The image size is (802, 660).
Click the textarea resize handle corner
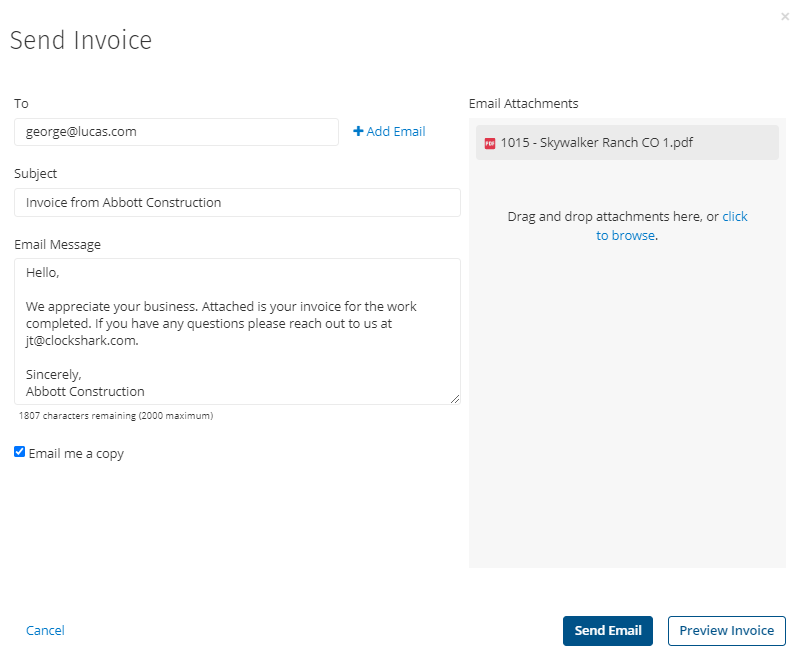[x=455, y=399]
